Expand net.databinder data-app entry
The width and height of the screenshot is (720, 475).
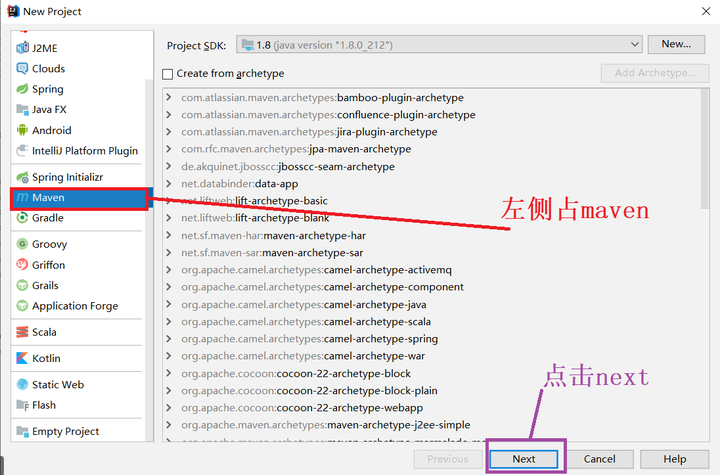[169, 184]
